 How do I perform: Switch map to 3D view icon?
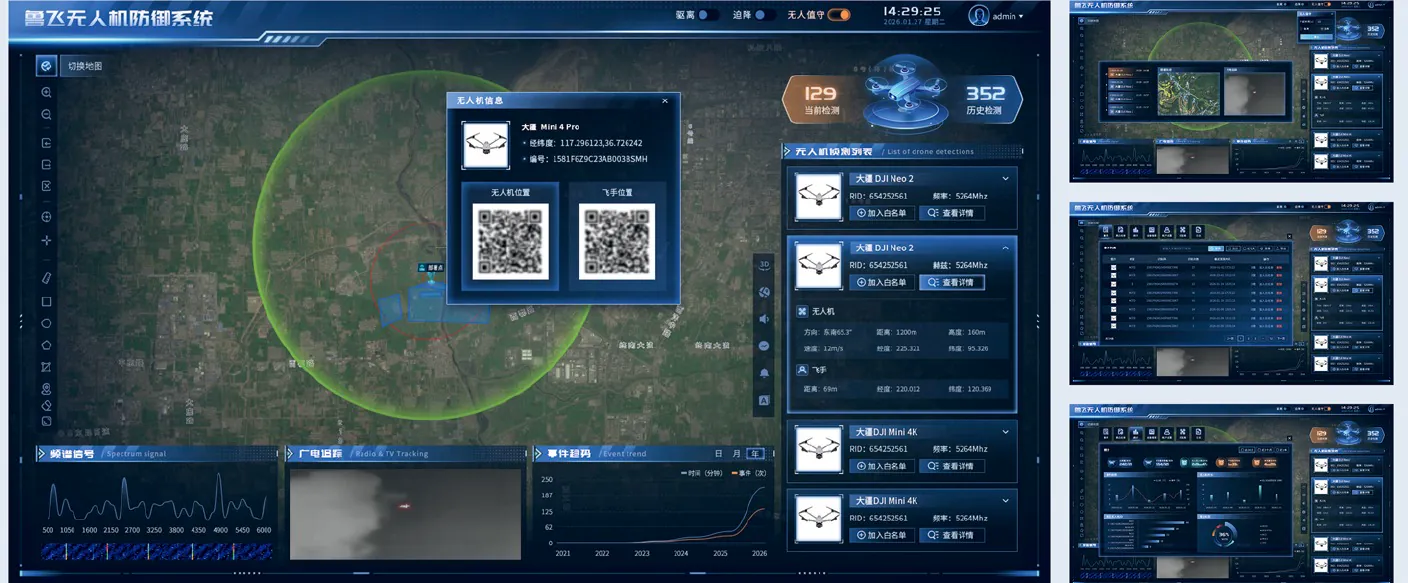pyautogui.click(x=764, y=265)
